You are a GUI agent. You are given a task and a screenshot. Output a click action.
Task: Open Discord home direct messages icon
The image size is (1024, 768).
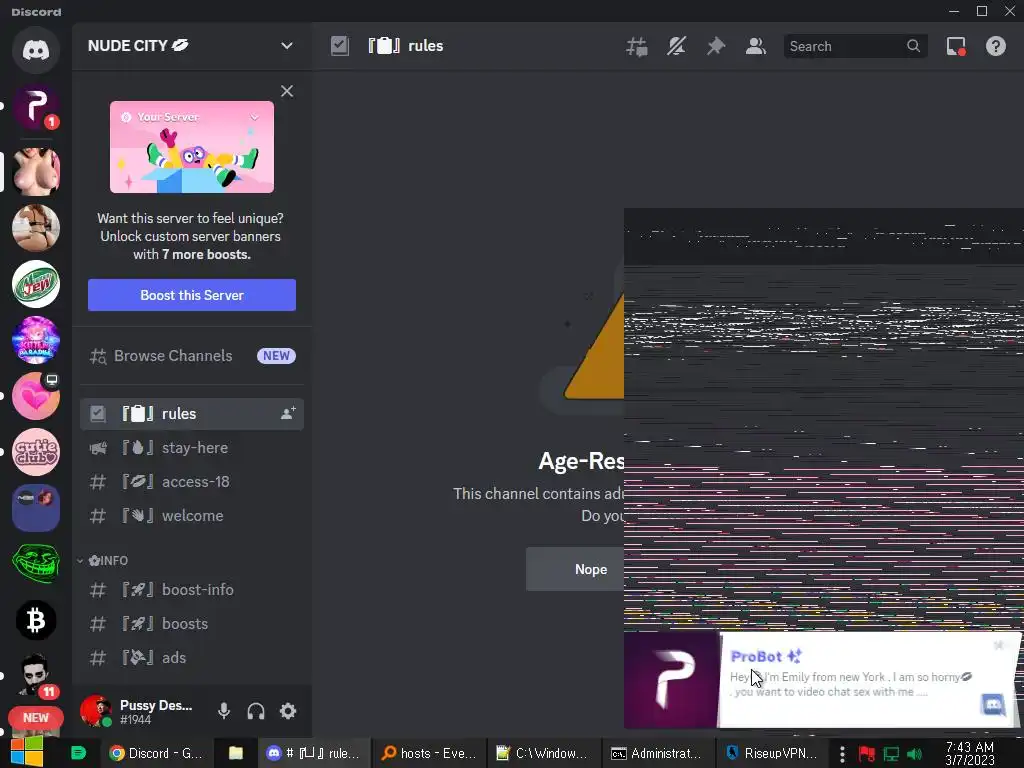(x=36, y=50)
